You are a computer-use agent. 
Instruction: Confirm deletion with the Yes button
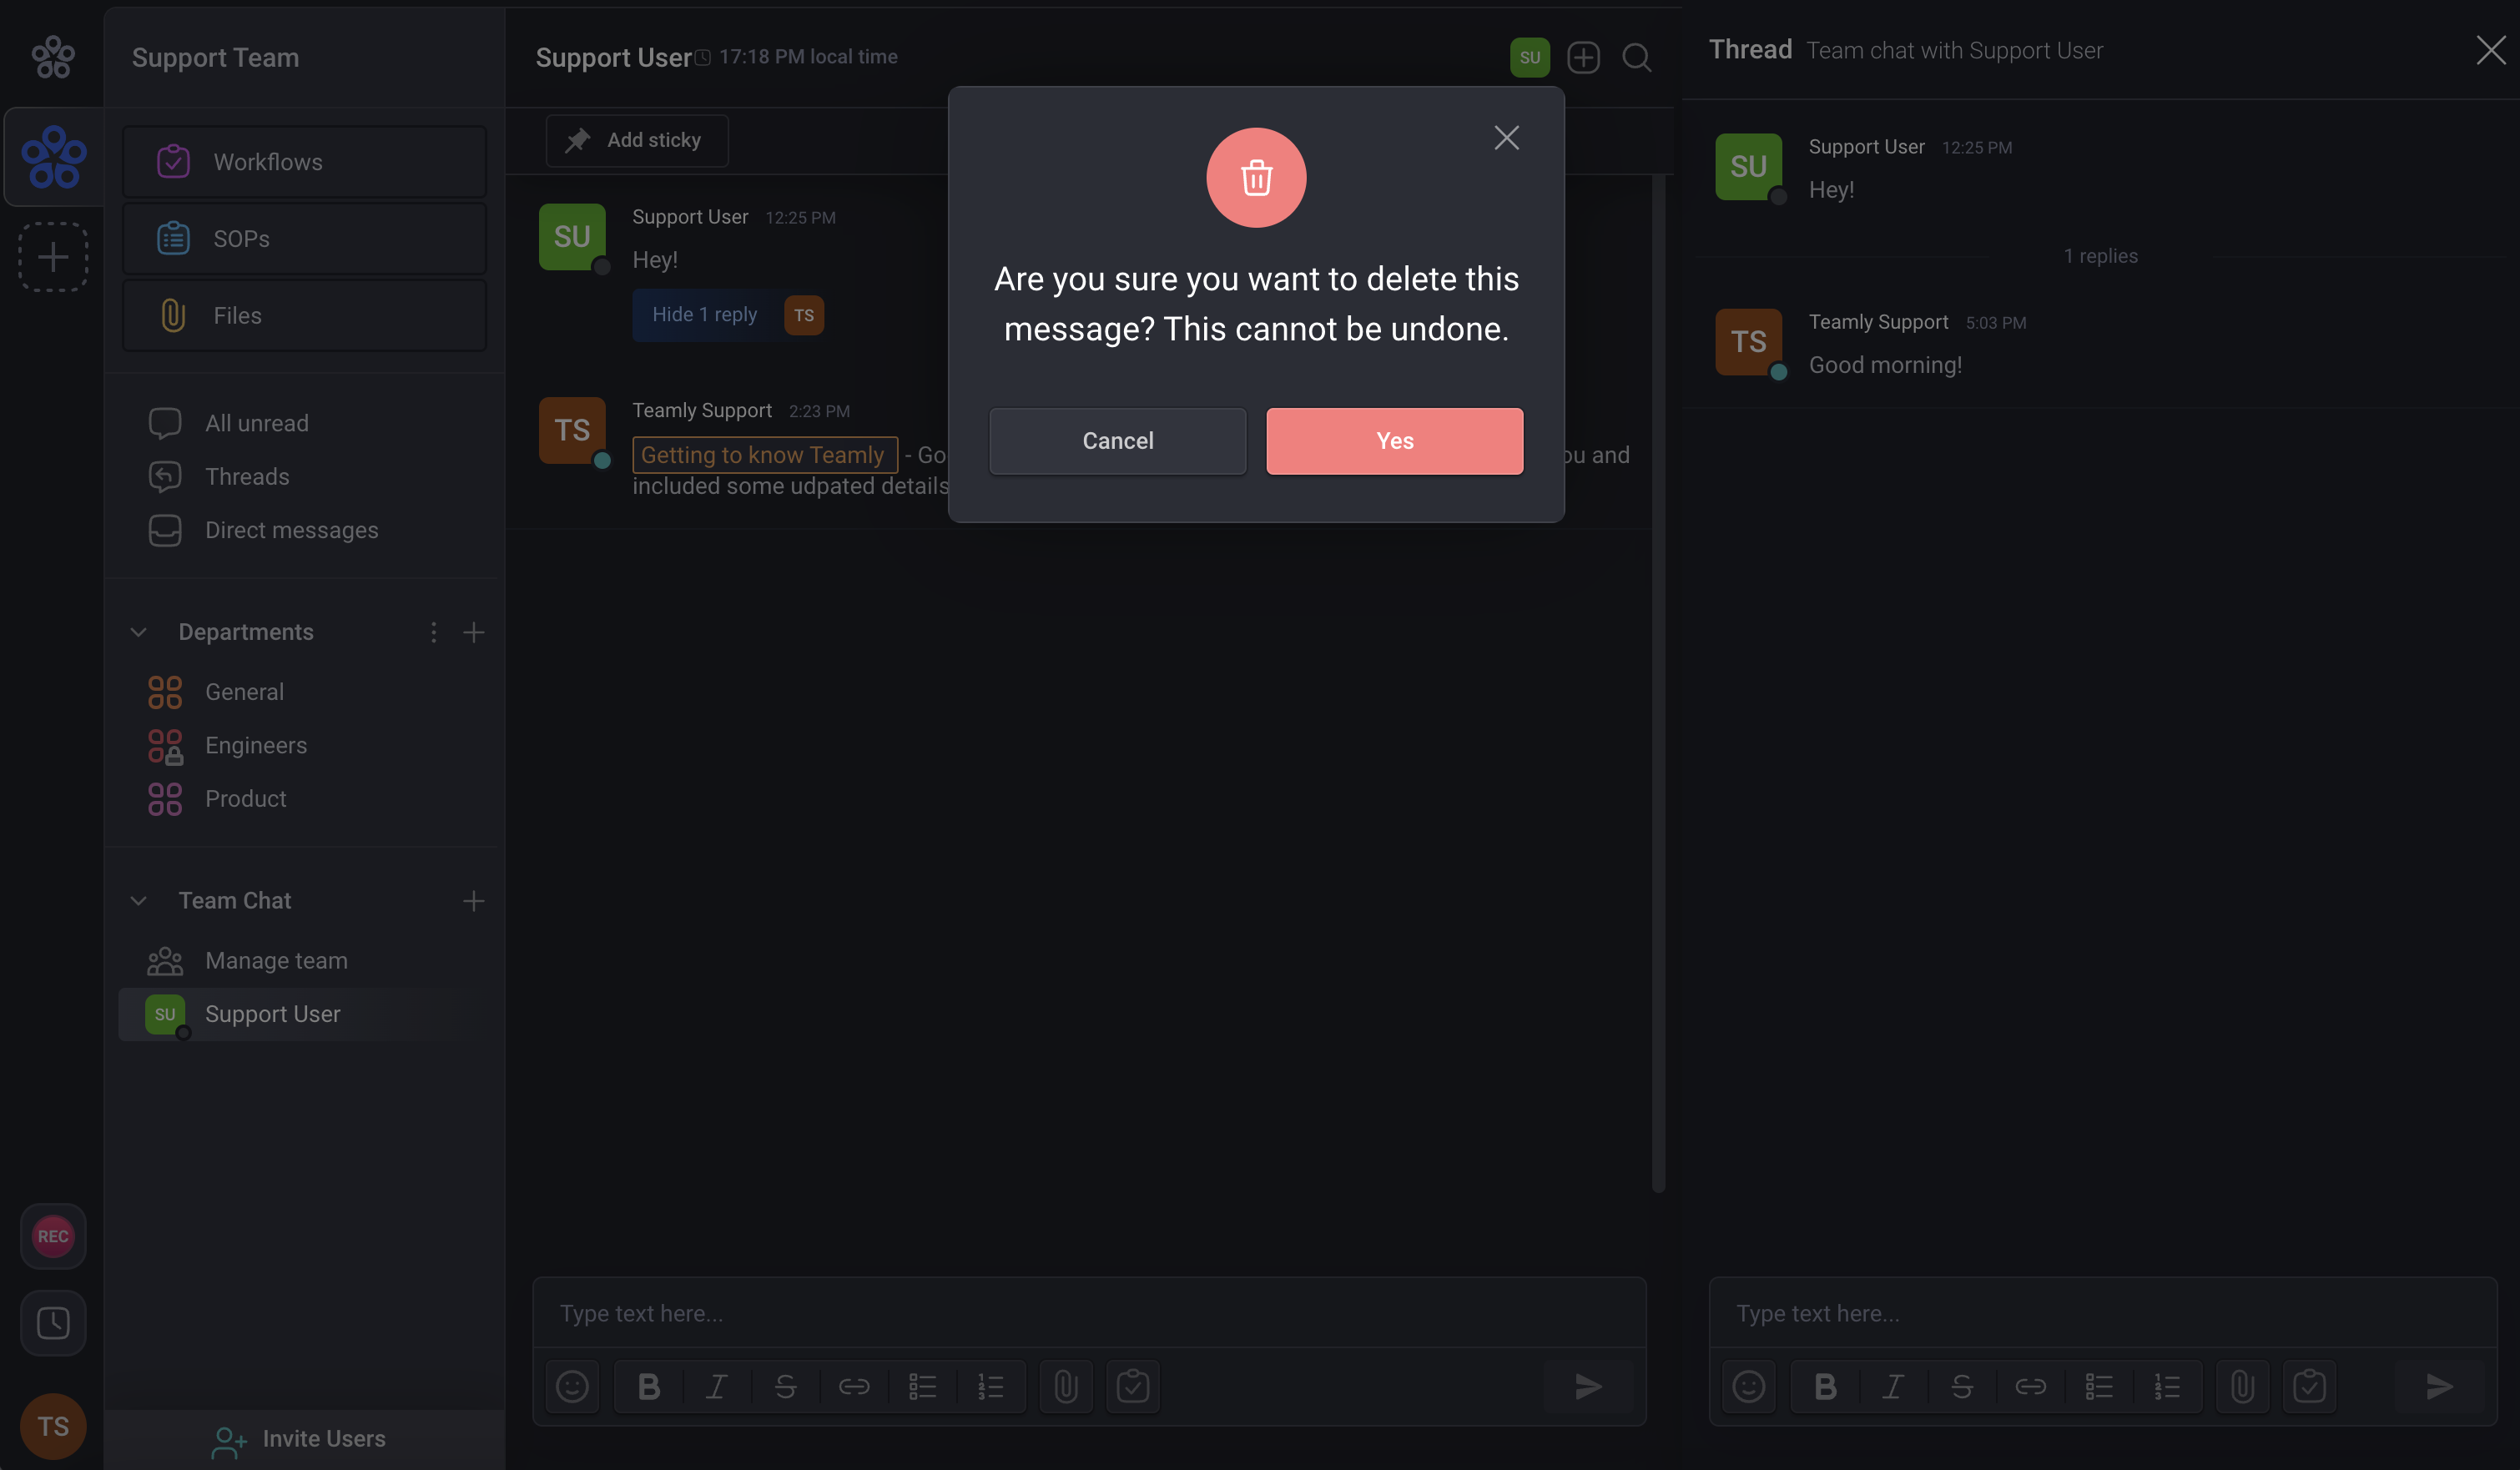coord(1394,441)
